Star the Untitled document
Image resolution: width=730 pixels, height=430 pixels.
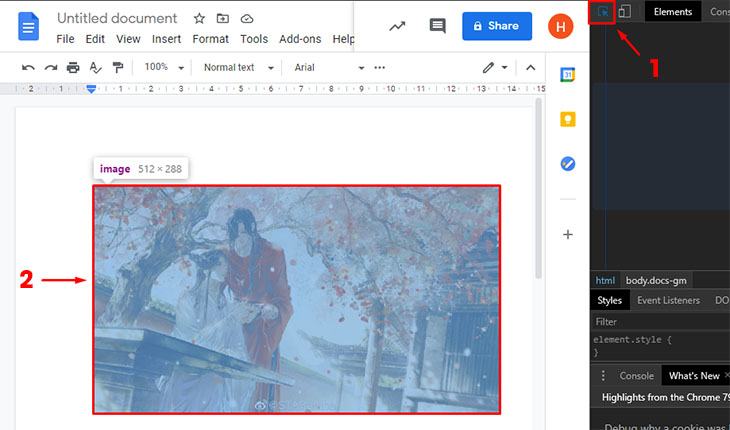pos(199,19)
